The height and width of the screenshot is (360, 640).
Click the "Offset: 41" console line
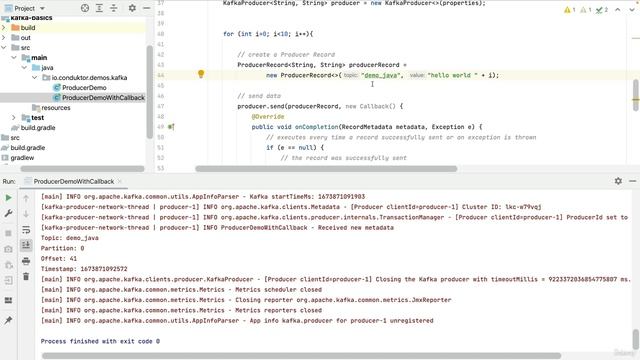(x=58, y=258)
